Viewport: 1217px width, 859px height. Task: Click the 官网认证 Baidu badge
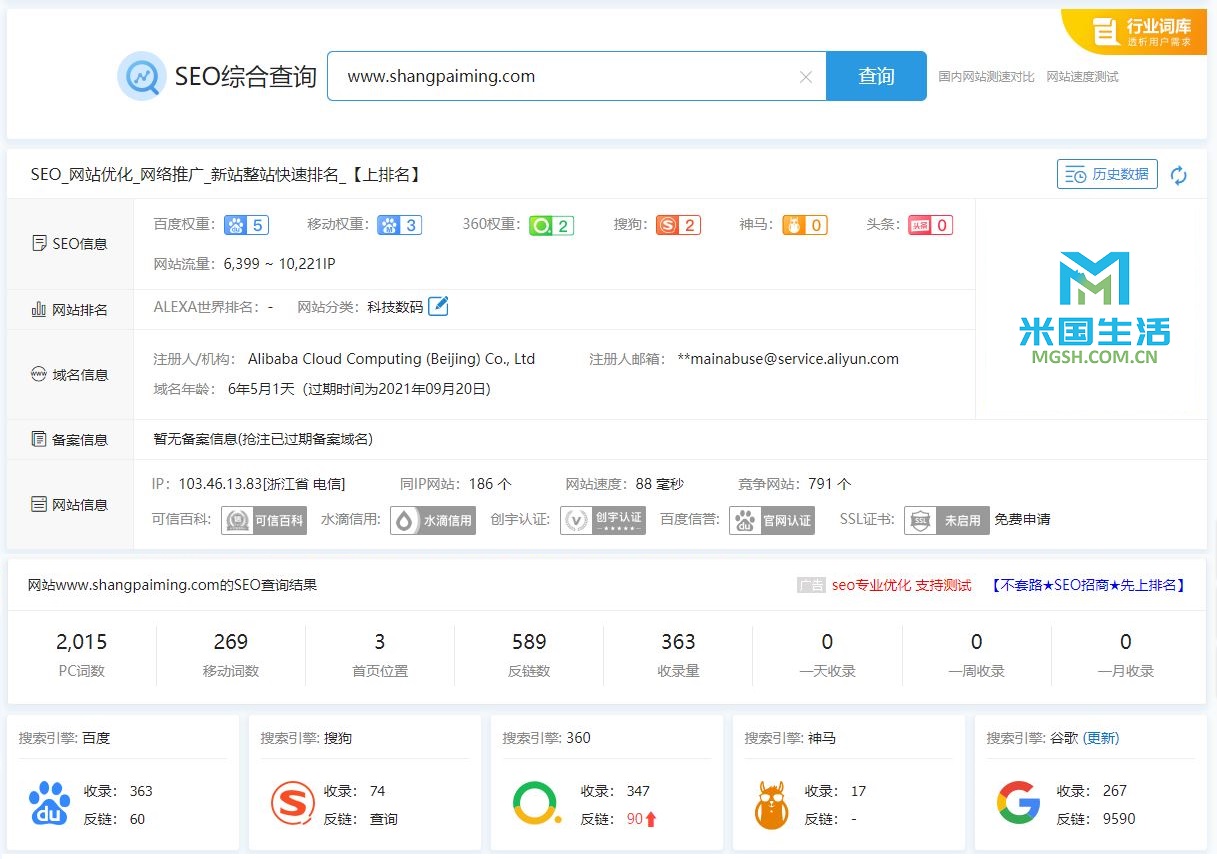tap(772, 520)
